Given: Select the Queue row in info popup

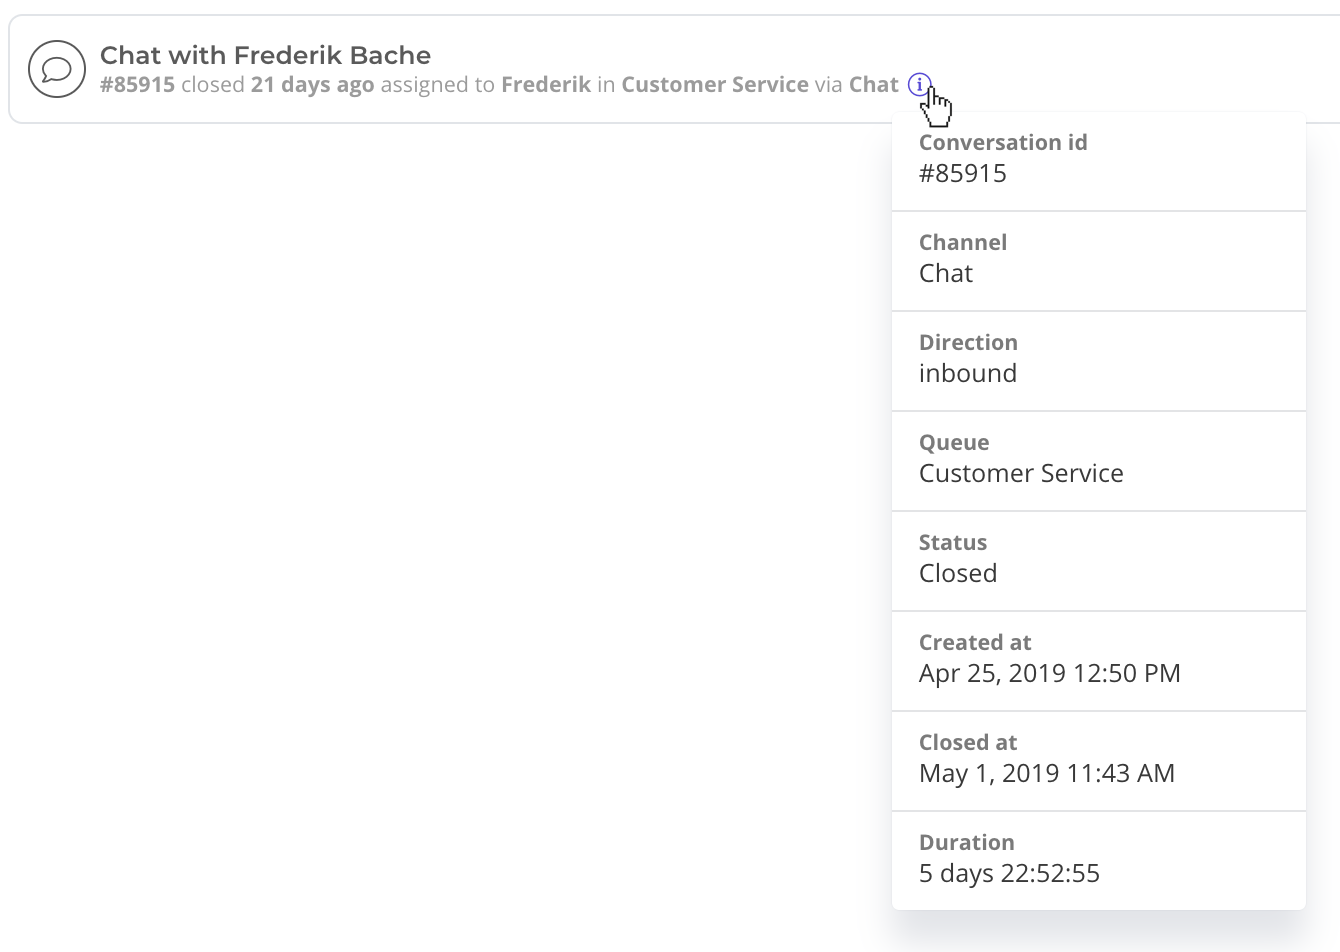Looking at the screenshot, I should click(x=1099, y=461).
